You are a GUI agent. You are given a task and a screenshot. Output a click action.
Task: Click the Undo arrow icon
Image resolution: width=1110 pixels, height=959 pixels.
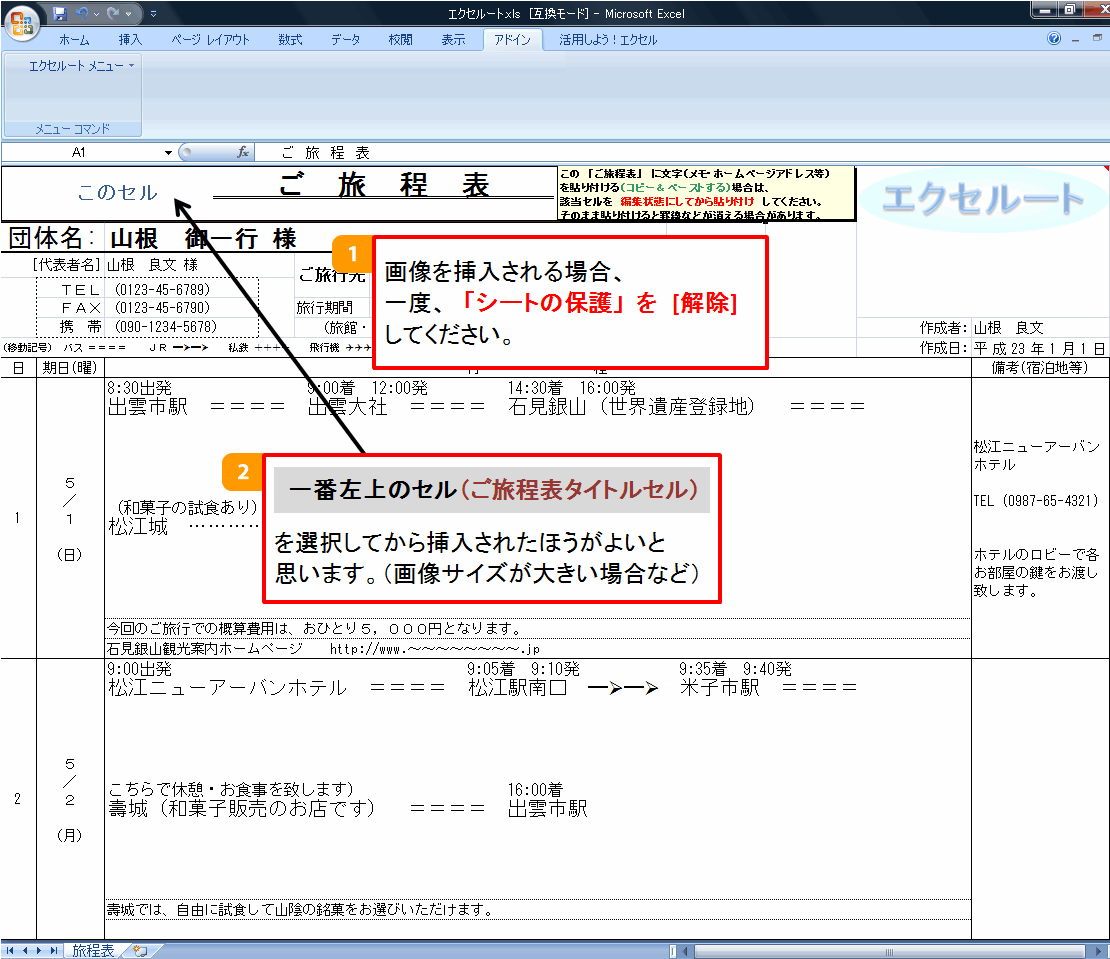pyautogui.click(x=81, y=13)
